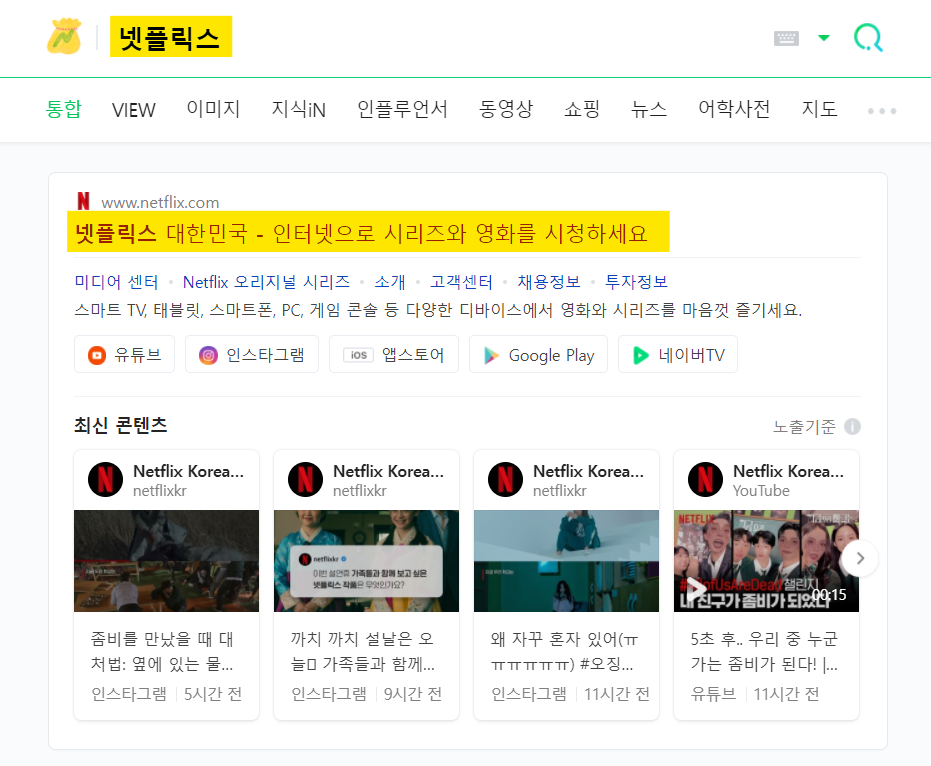This screenshot has width=931, height=766.
Task: Open the 네이버TV button
Action: pyautogui.click(x=678, y=354)
